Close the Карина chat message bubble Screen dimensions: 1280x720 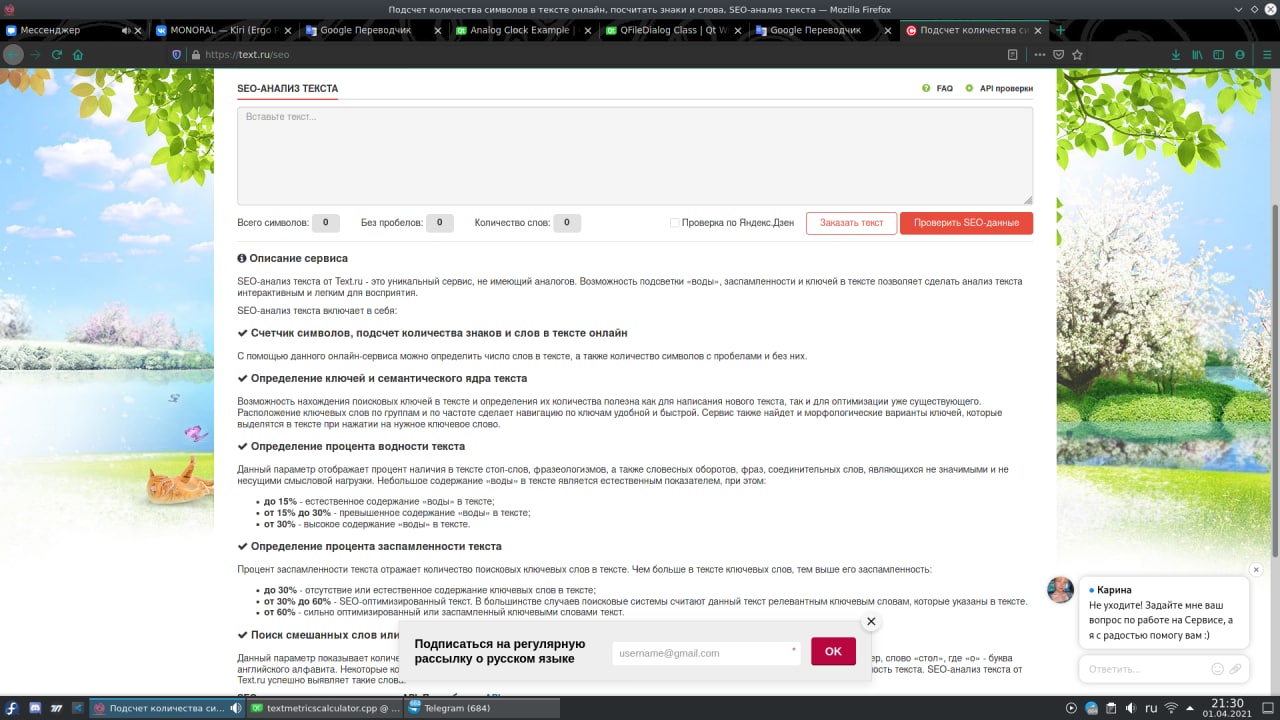click(x=1256, y=569)
